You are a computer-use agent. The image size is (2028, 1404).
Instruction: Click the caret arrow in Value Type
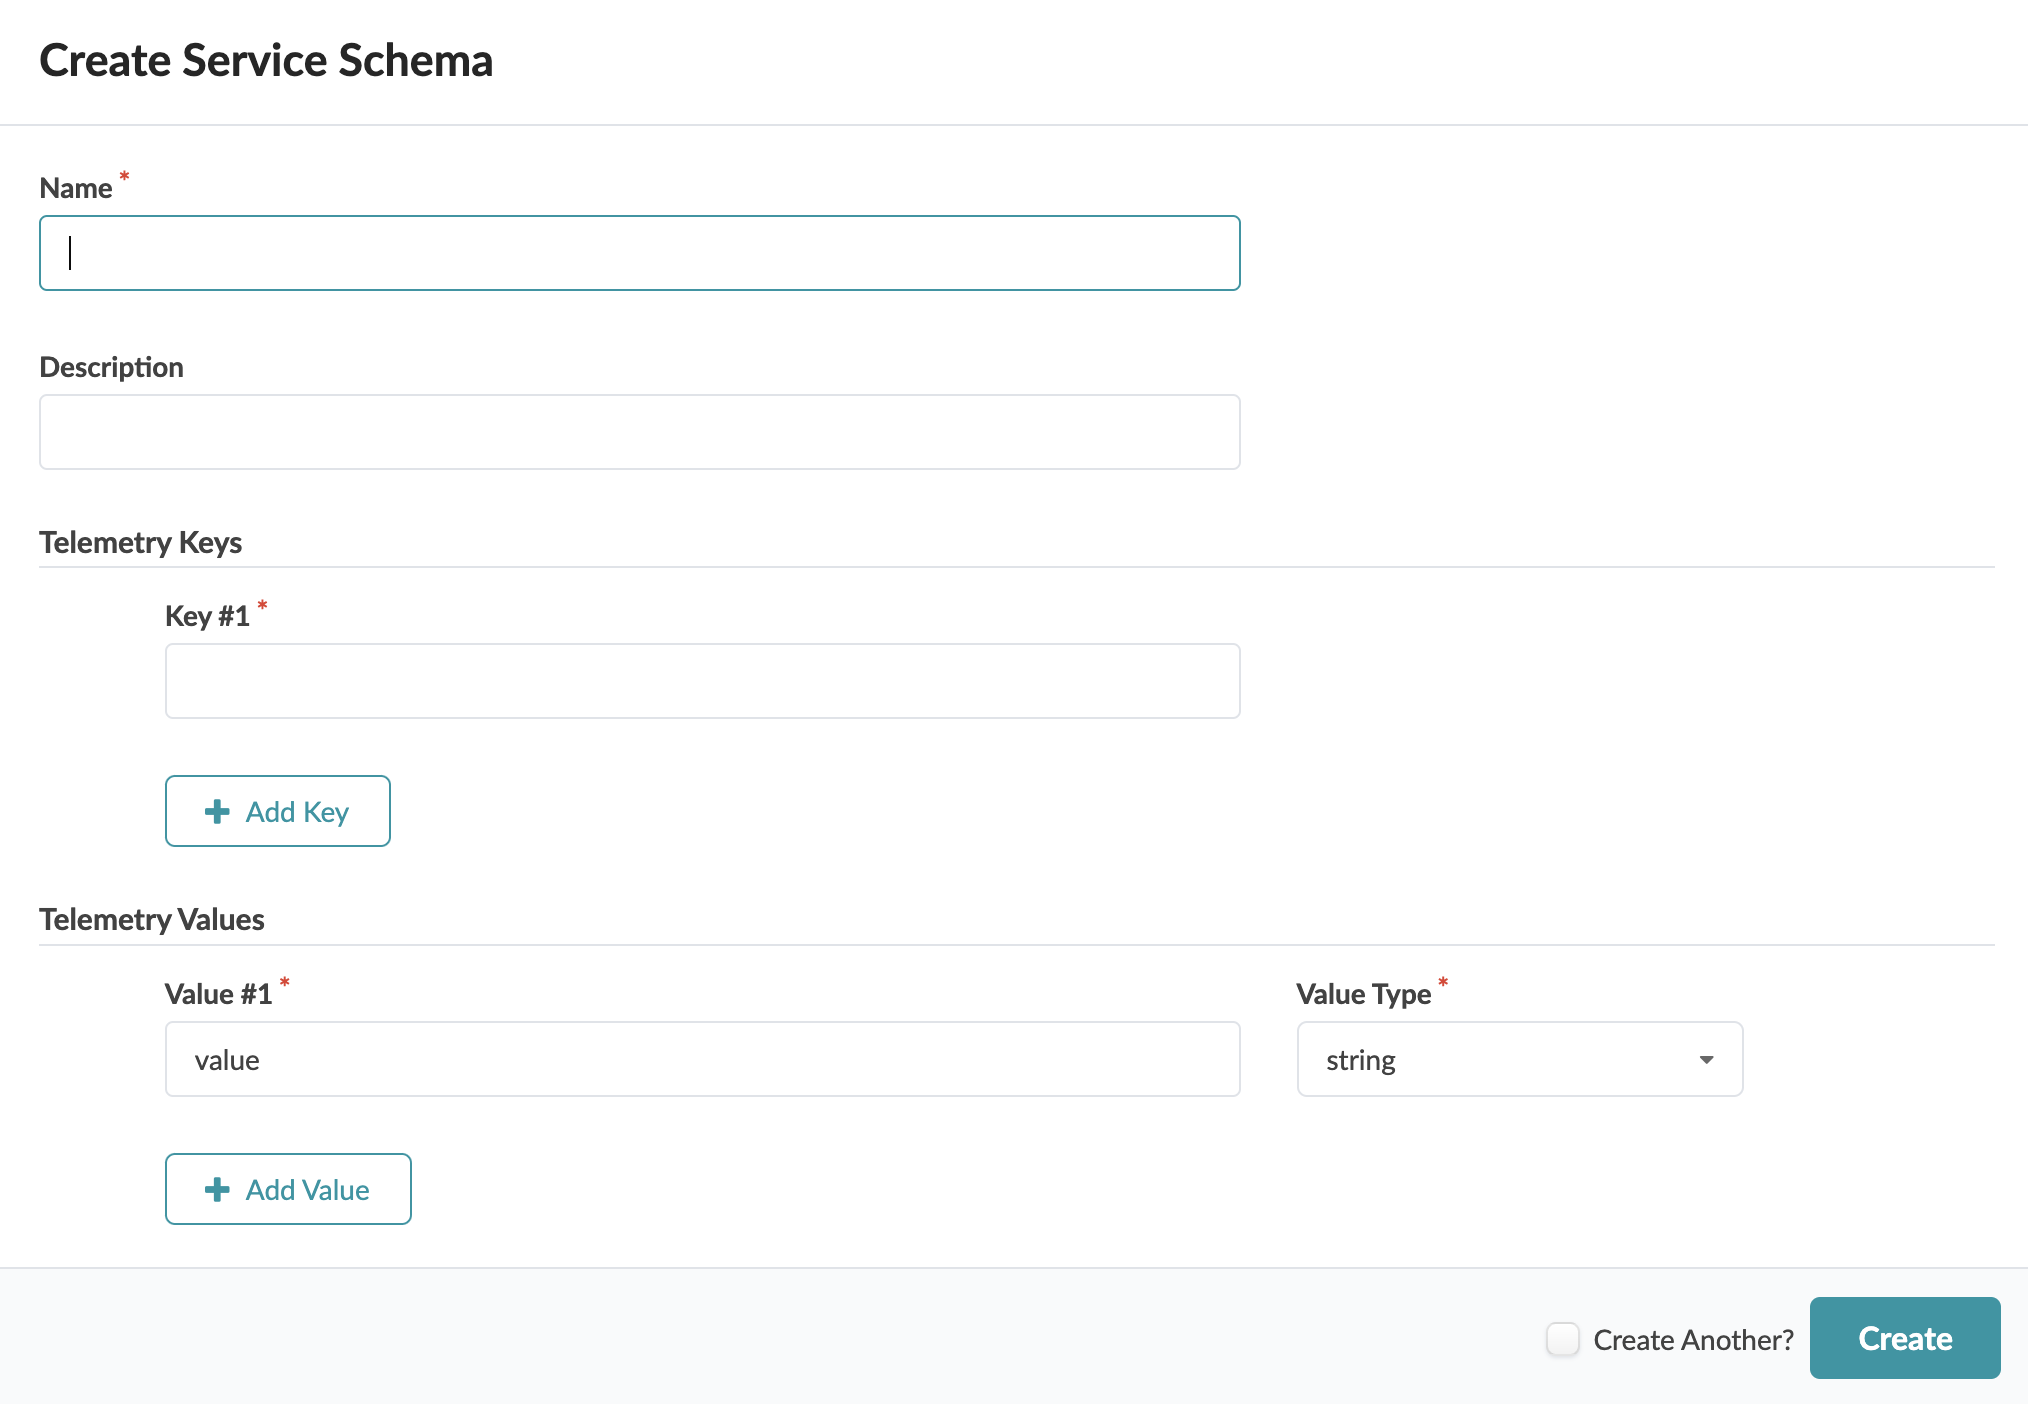[x=1706, y=1060]
